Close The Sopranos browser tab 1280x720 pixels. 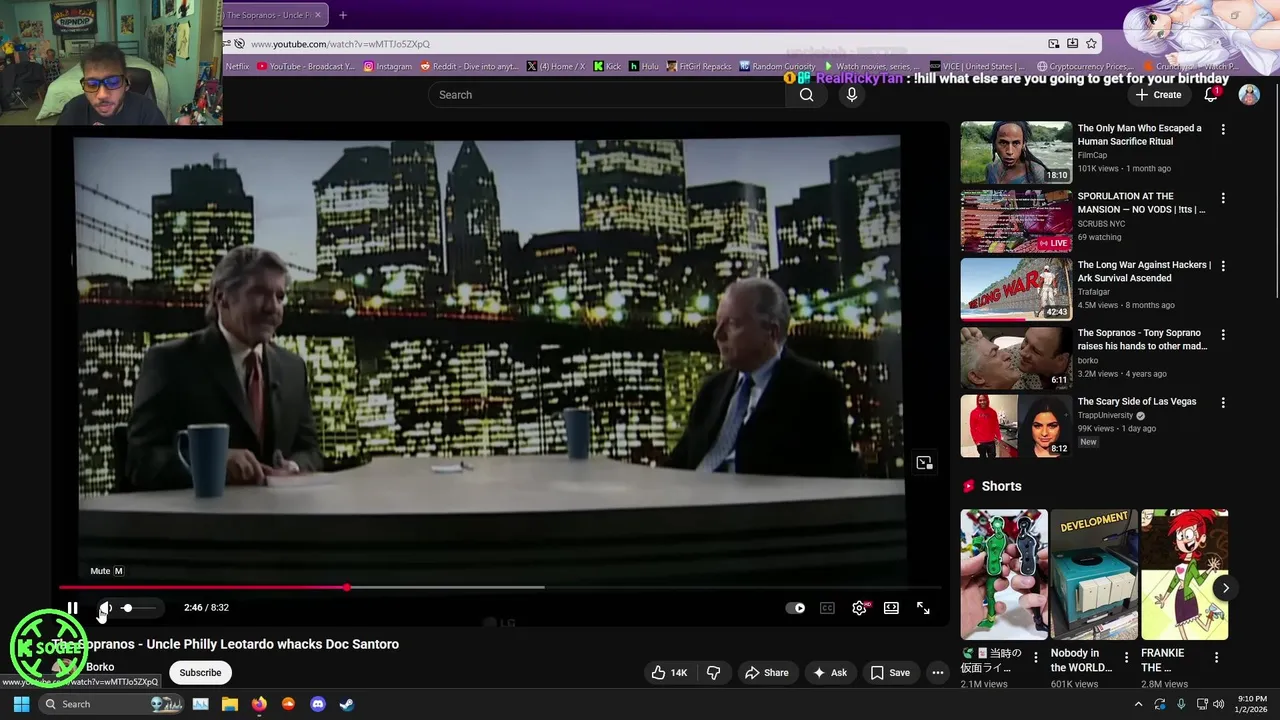pyautogui.click(x=318, y=15)
